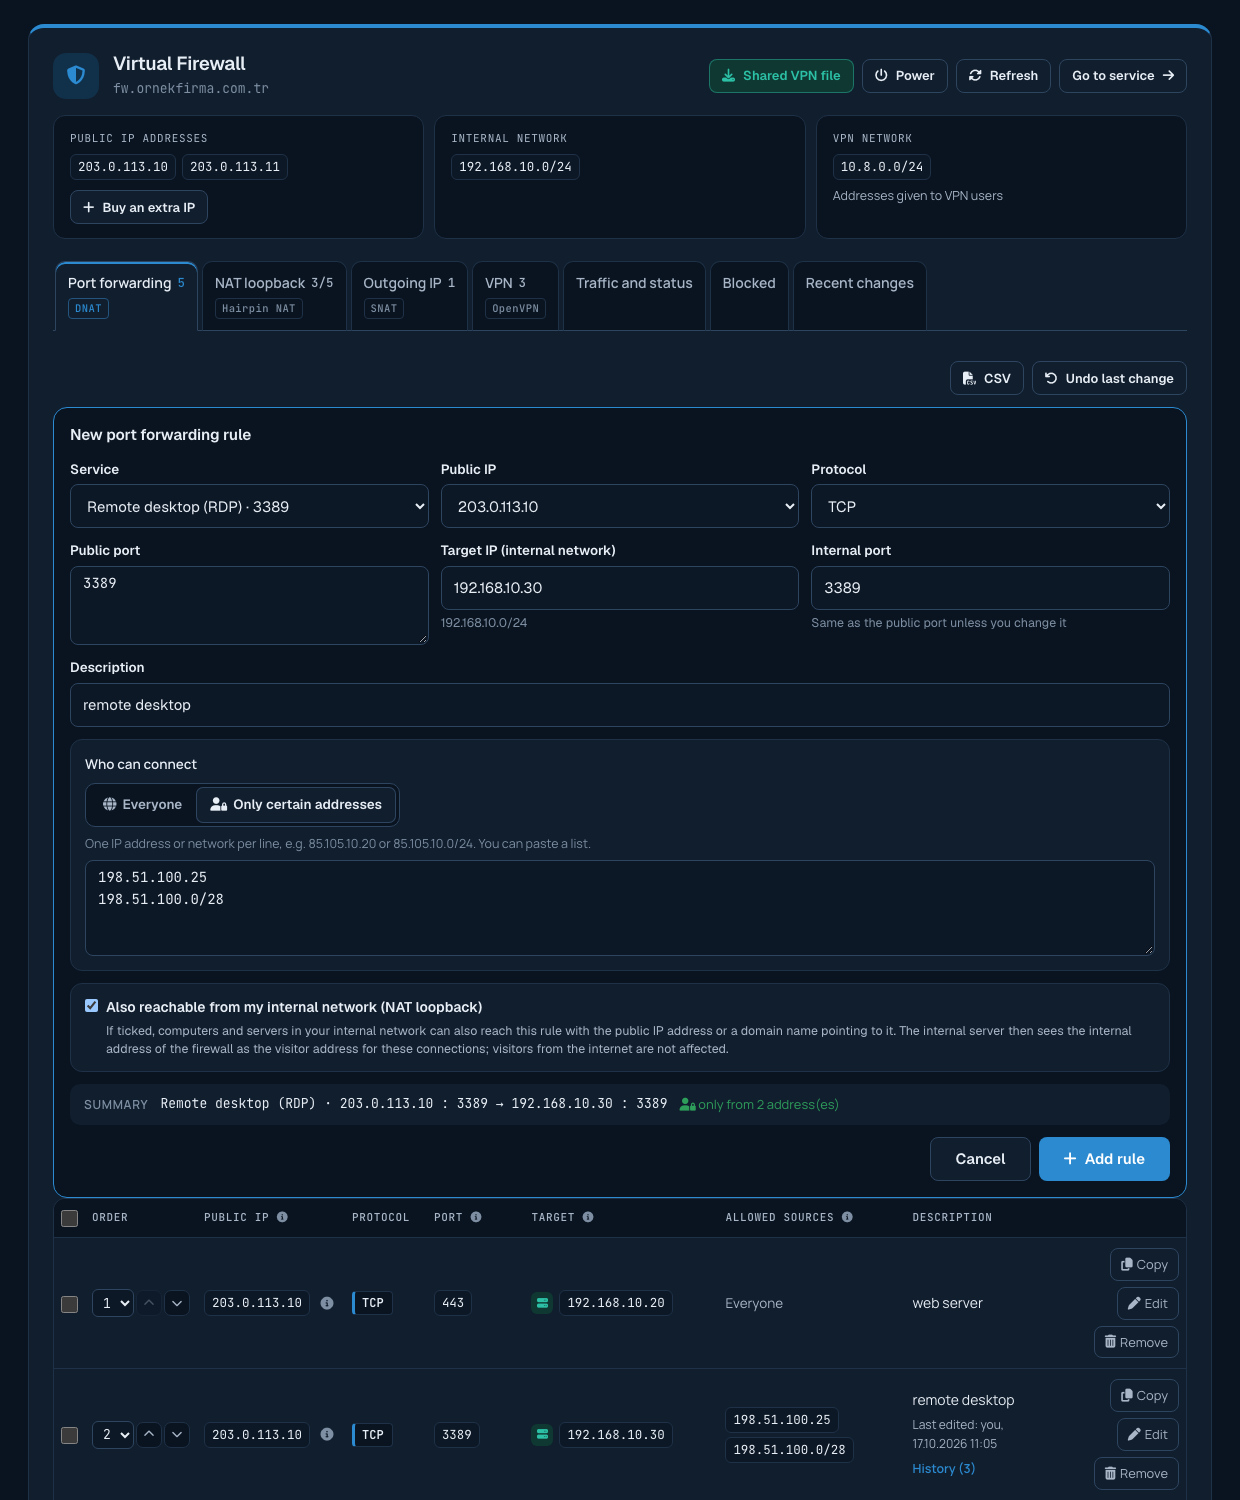The height and width of the screenshot is (1500, 1240).
Task: Click the Public port field
Action: (249, 605)
